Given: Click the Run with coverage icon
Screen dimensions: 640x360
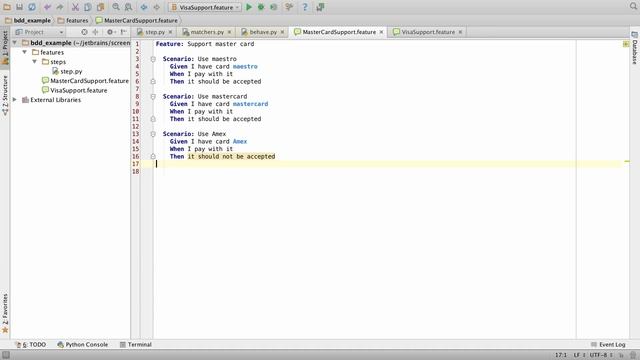Looking at the screenshot, I should pos(273,7).
